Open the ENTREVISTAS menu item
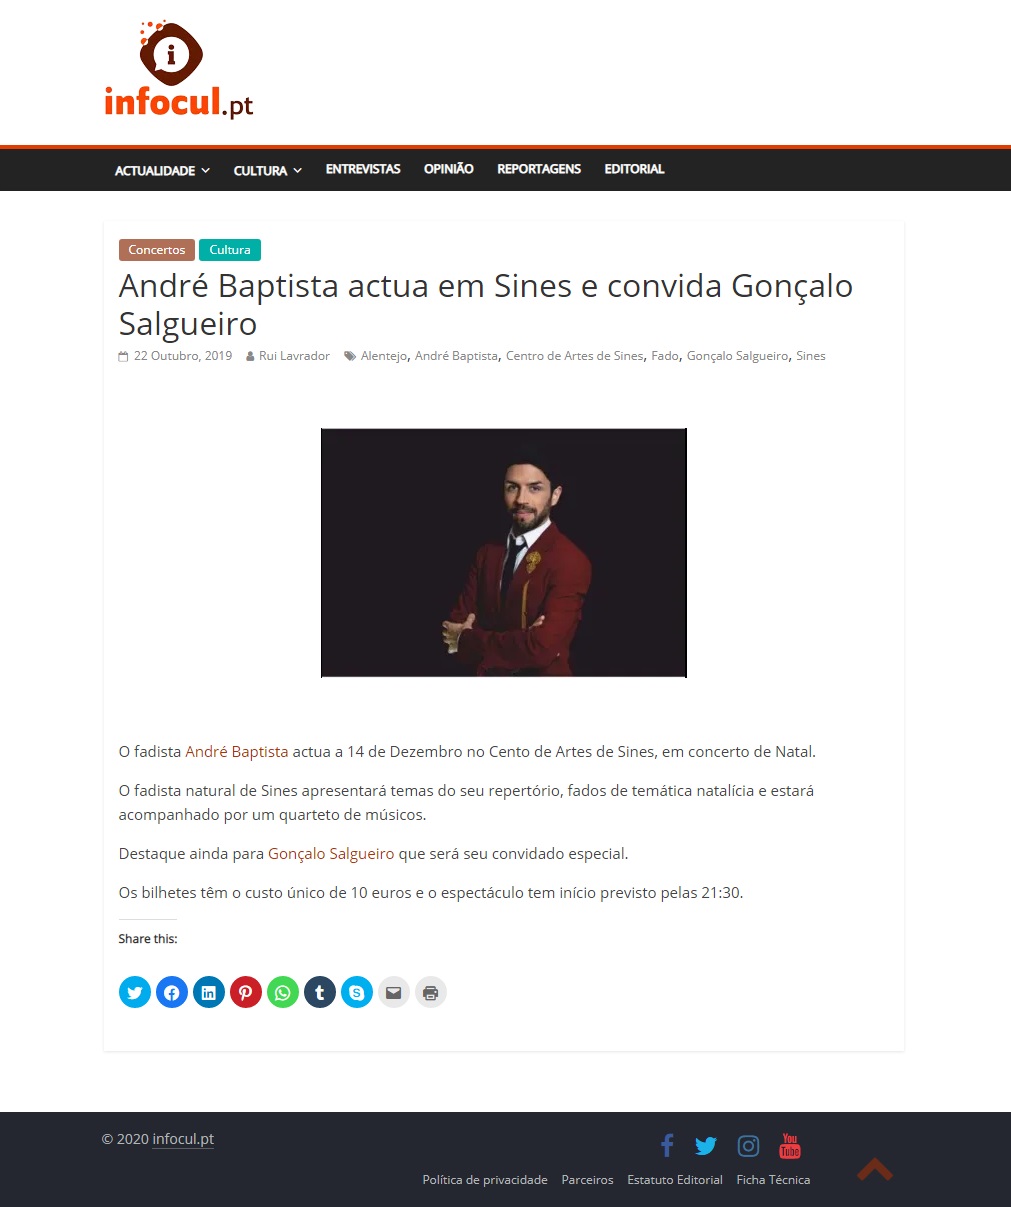 [363, 169]
